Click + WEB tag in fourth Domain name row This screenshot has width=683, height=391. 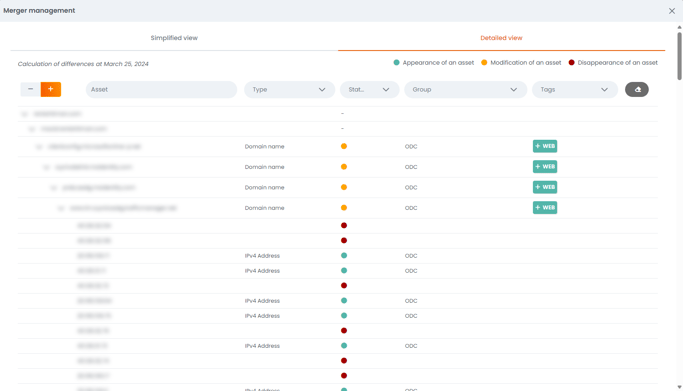(545, 208)
